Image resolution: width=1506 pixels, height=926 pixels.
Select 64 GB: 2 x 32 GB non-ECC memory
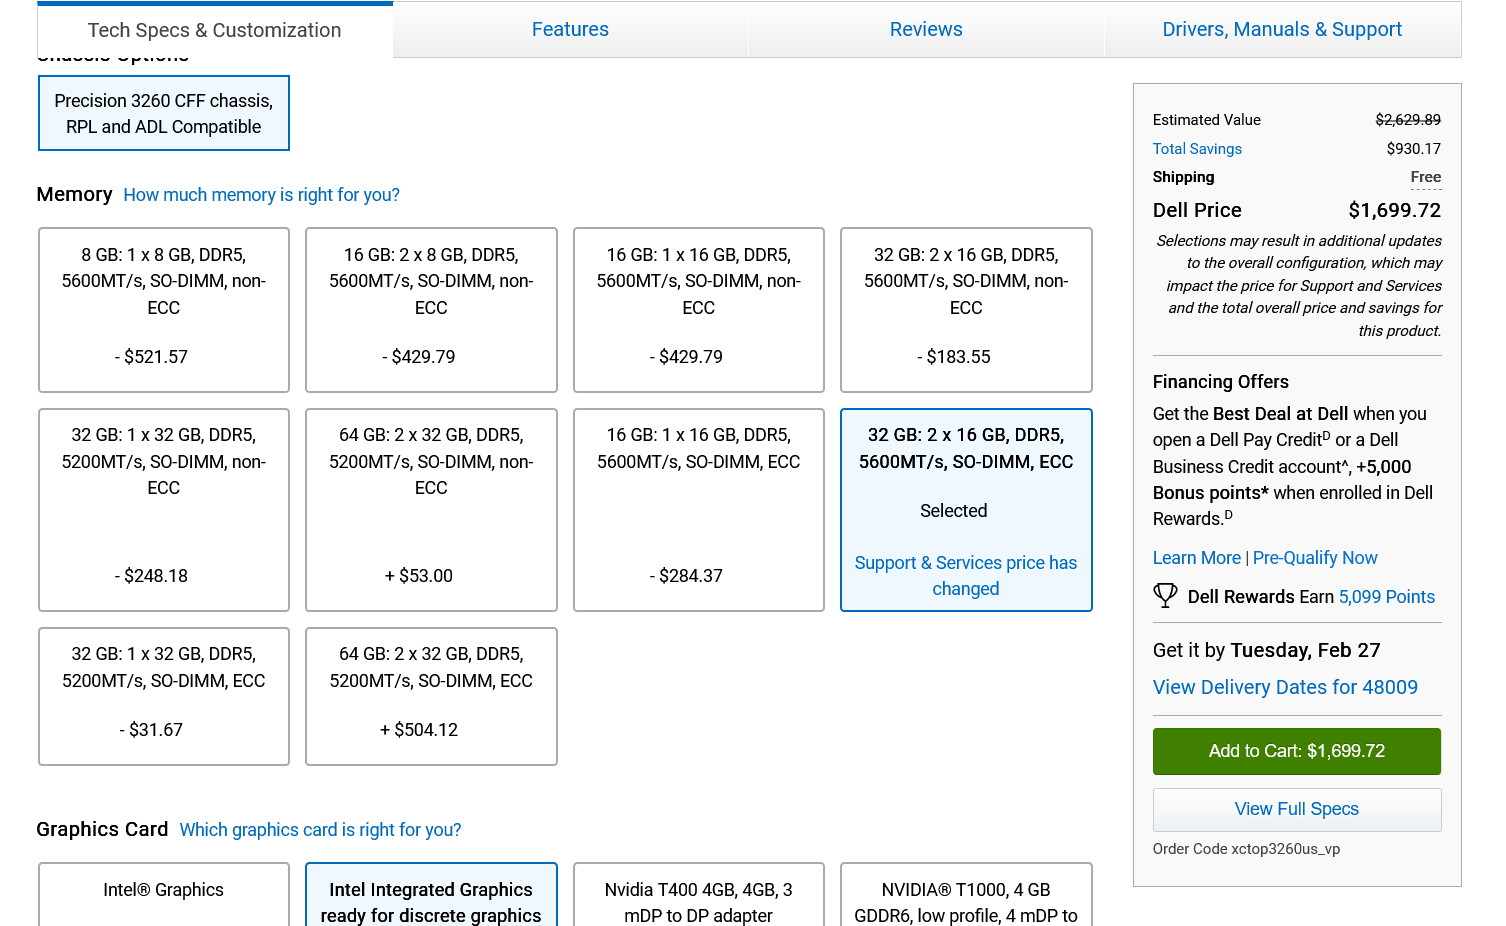[431, 510]
